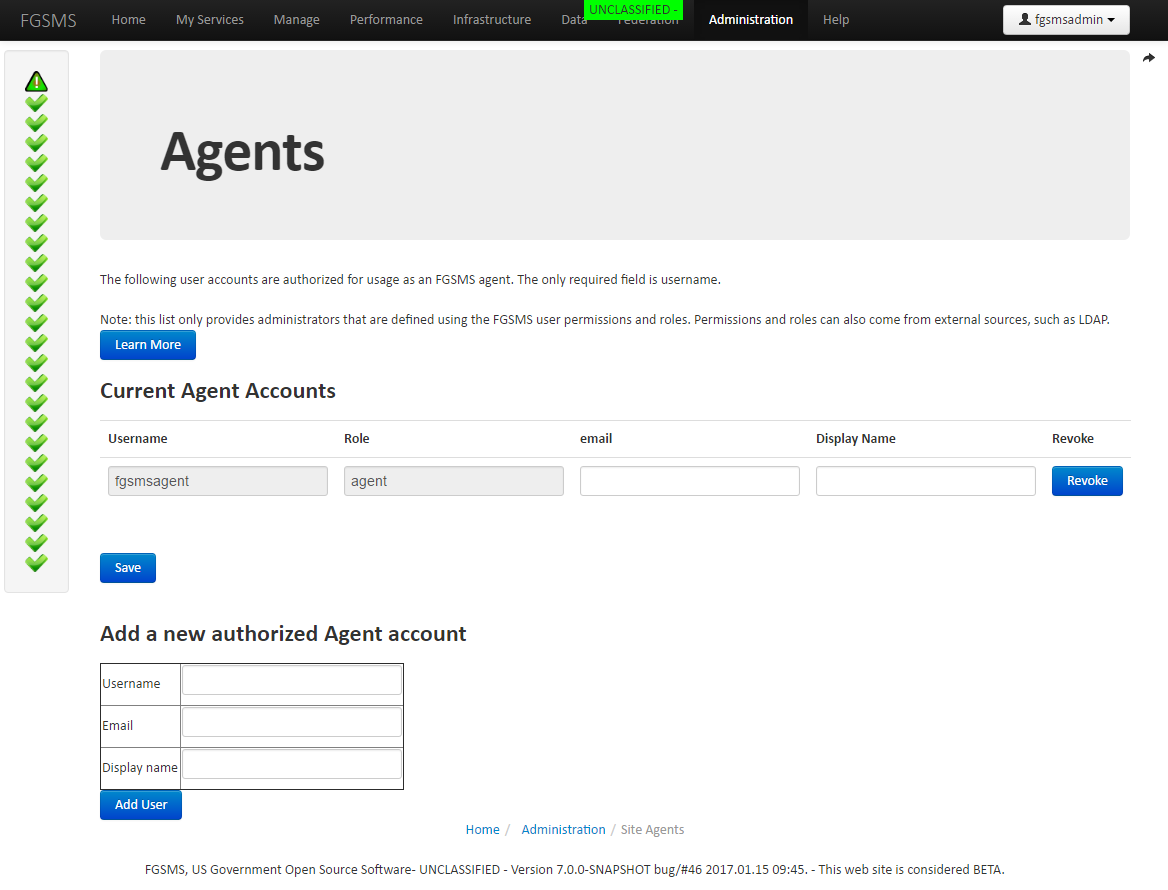Go to the Home menu

coord(128,20)
